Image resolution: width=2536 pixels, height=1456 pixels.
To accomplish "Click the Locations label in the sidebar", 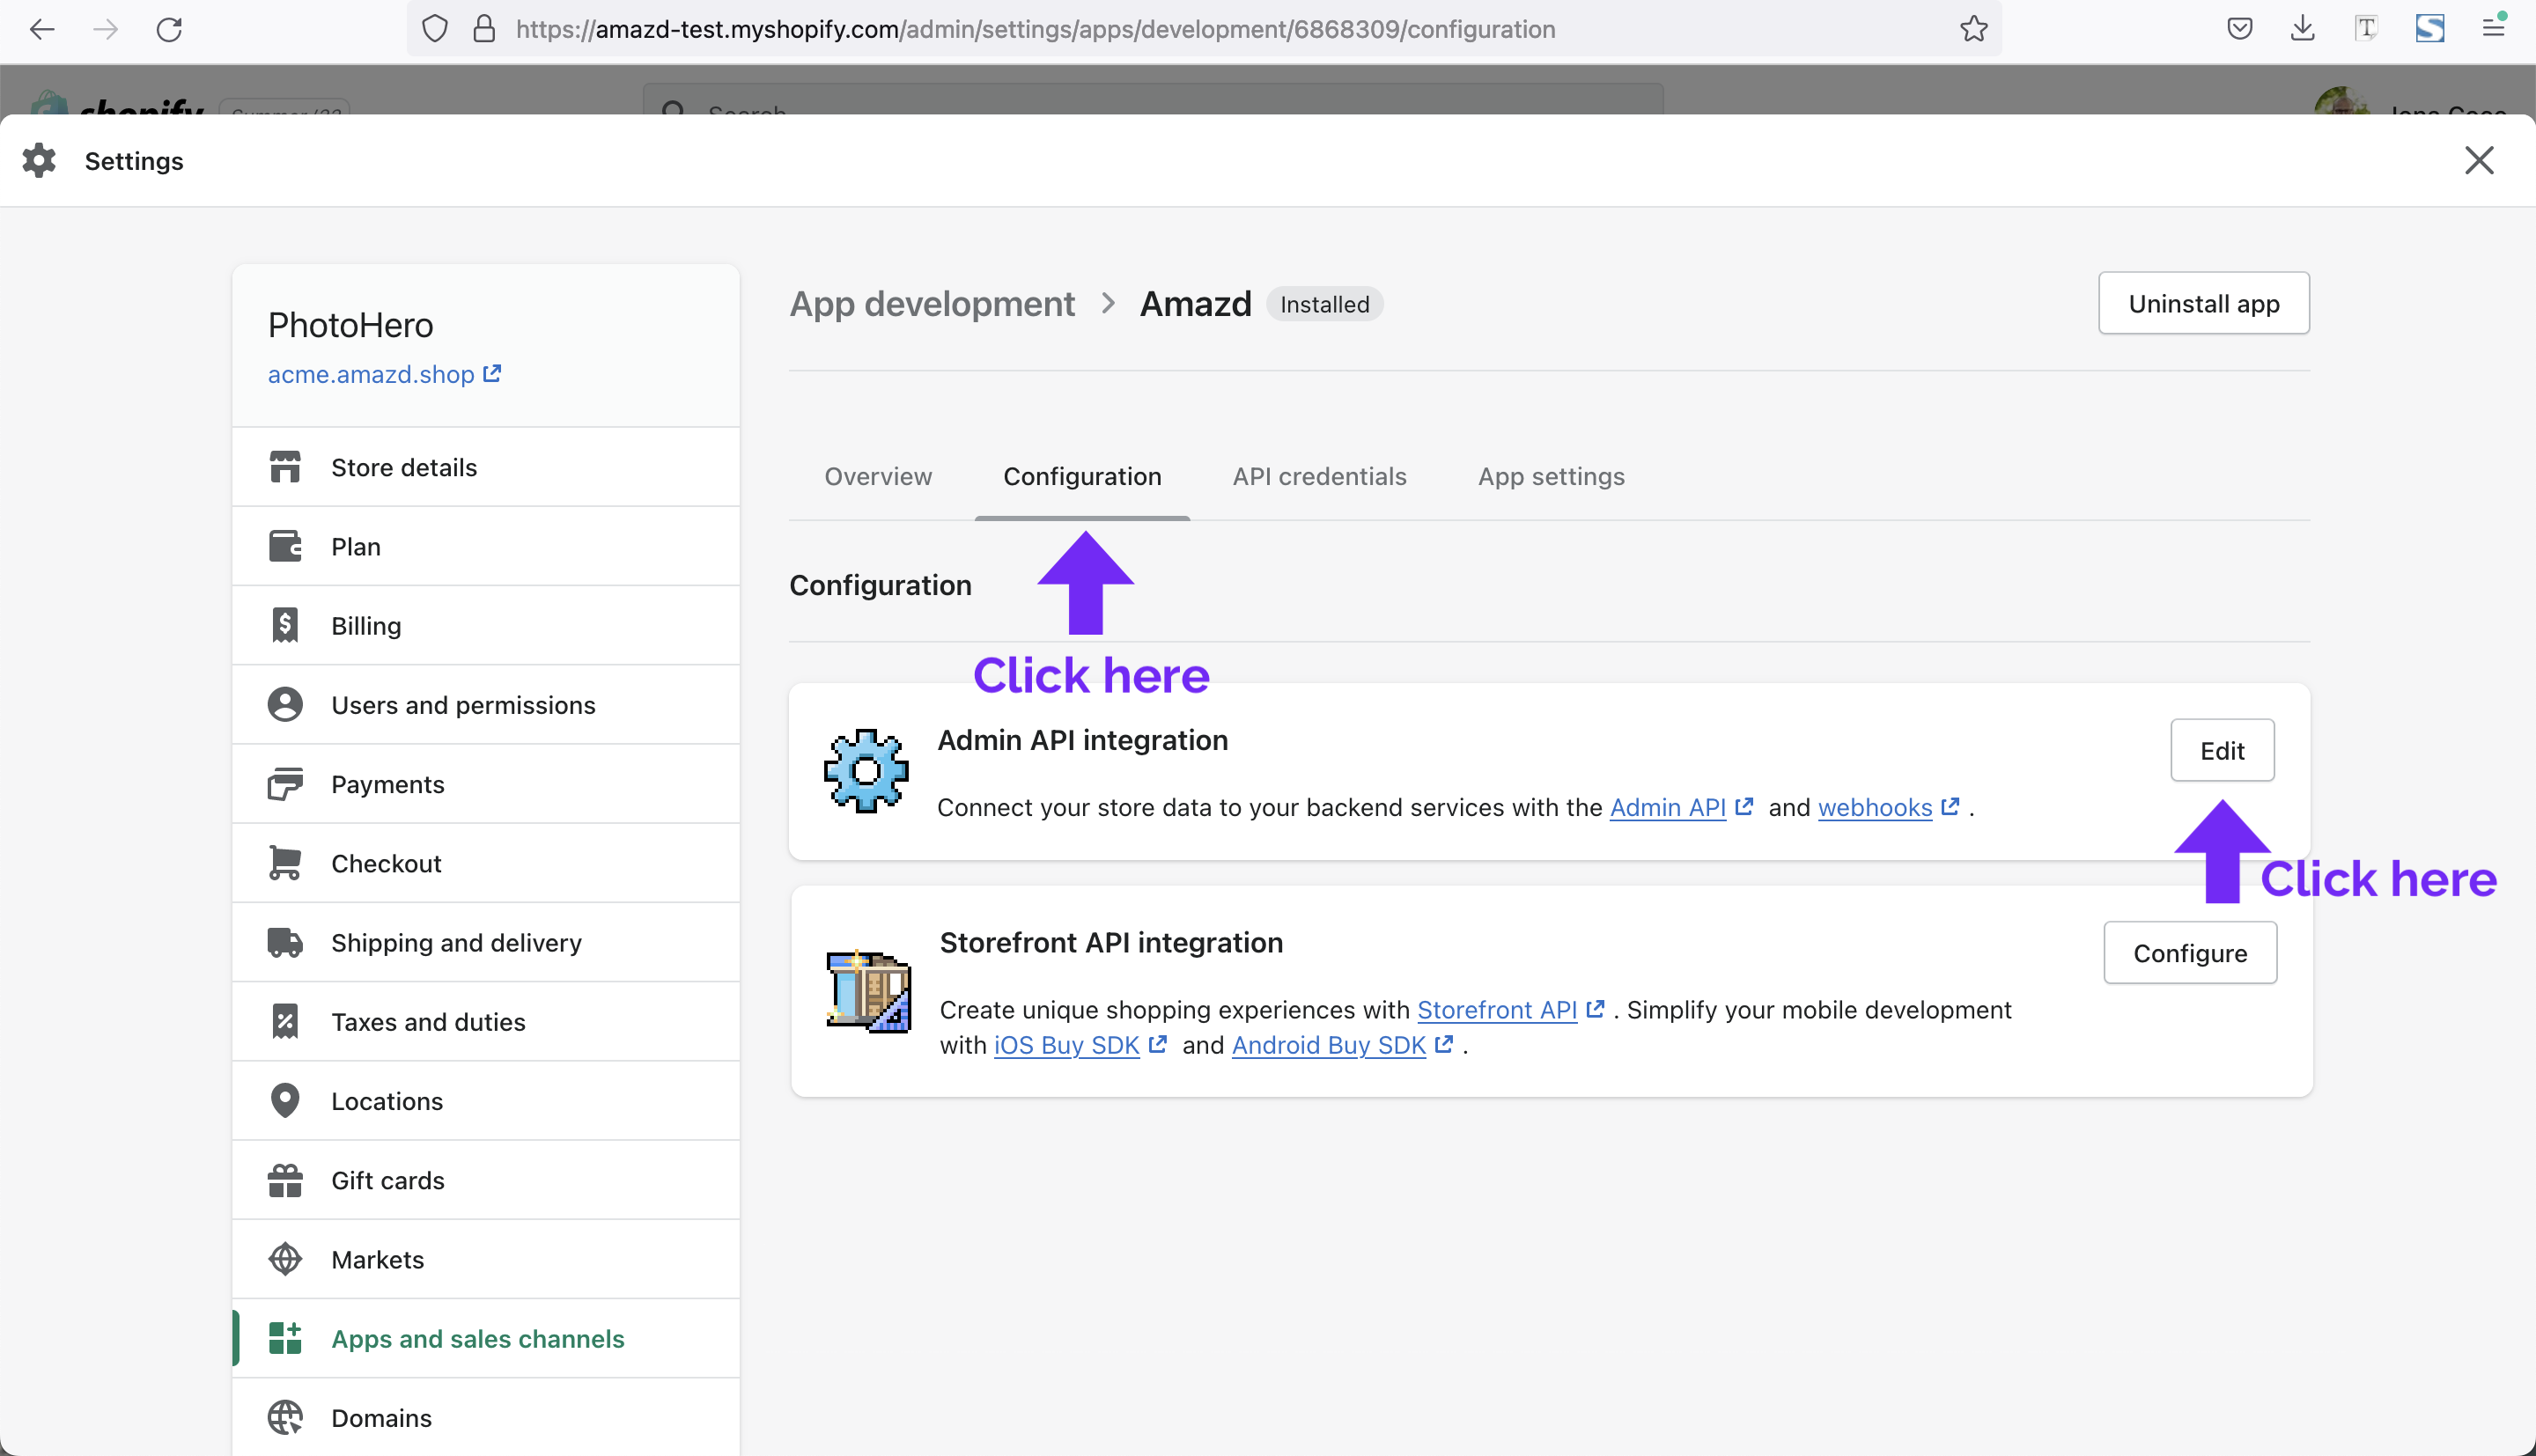I will 387,1101.
